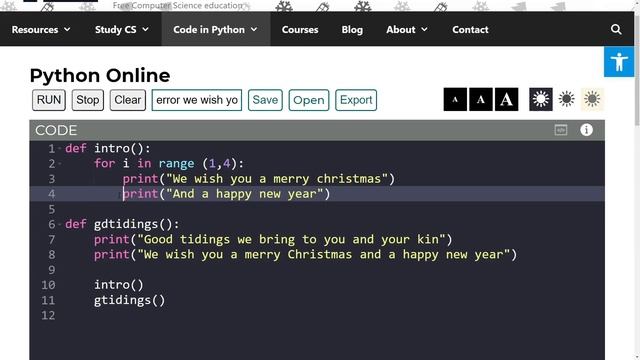
Task: Click the 'Python Online' heading
Action: pyautogui.click(x=100, y=76)
